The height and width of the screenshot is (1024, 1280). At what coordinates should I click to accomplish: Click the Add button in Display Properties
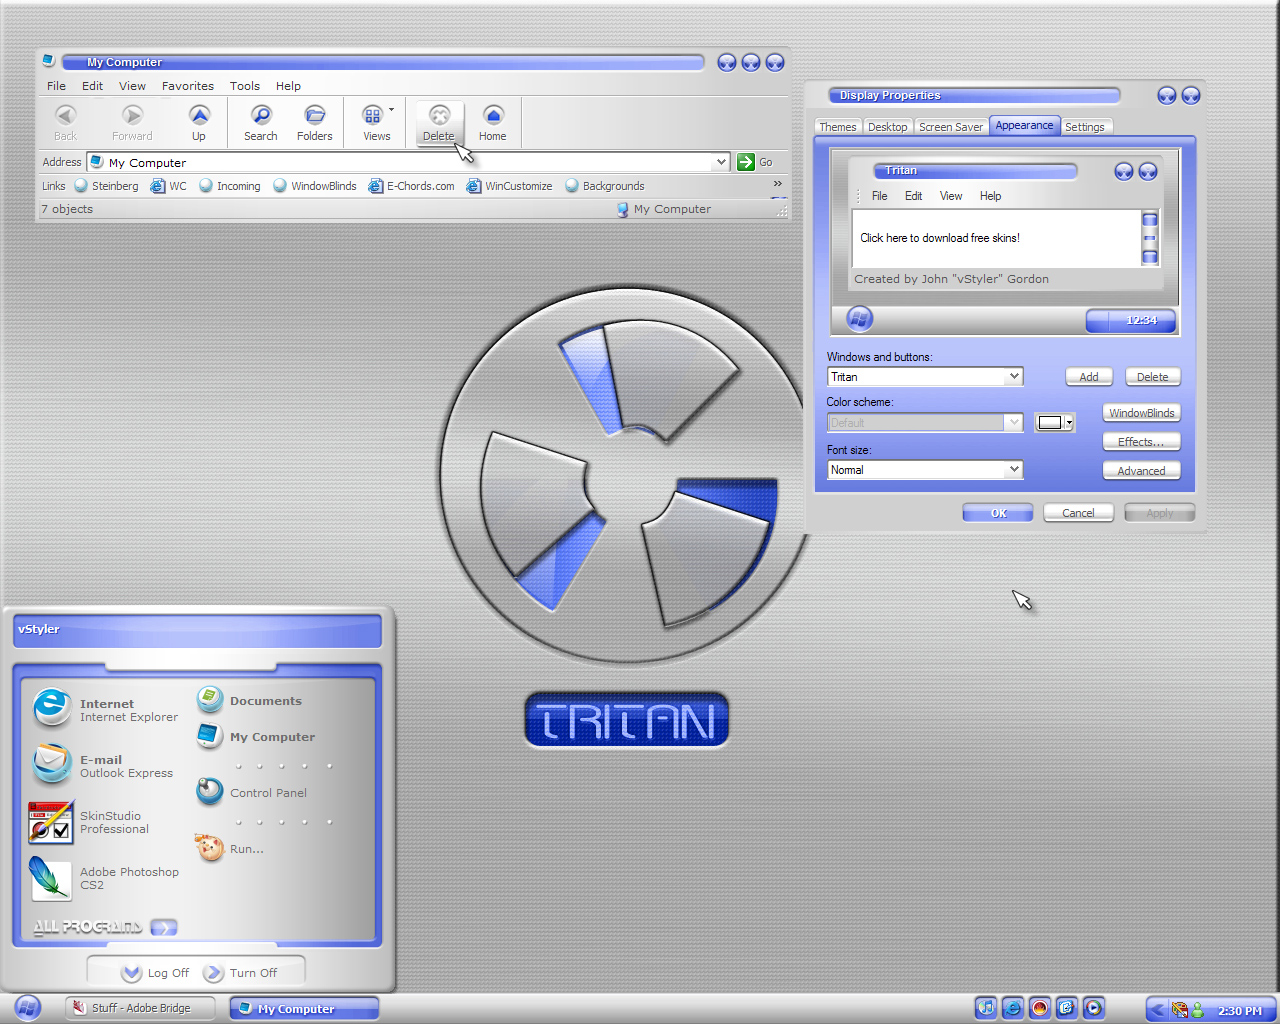1089,377
